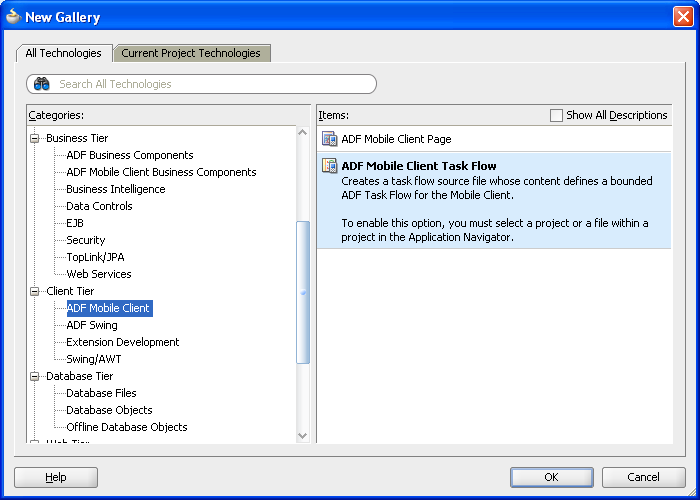Focus the Search All Technologies field

tap(201, 84)
